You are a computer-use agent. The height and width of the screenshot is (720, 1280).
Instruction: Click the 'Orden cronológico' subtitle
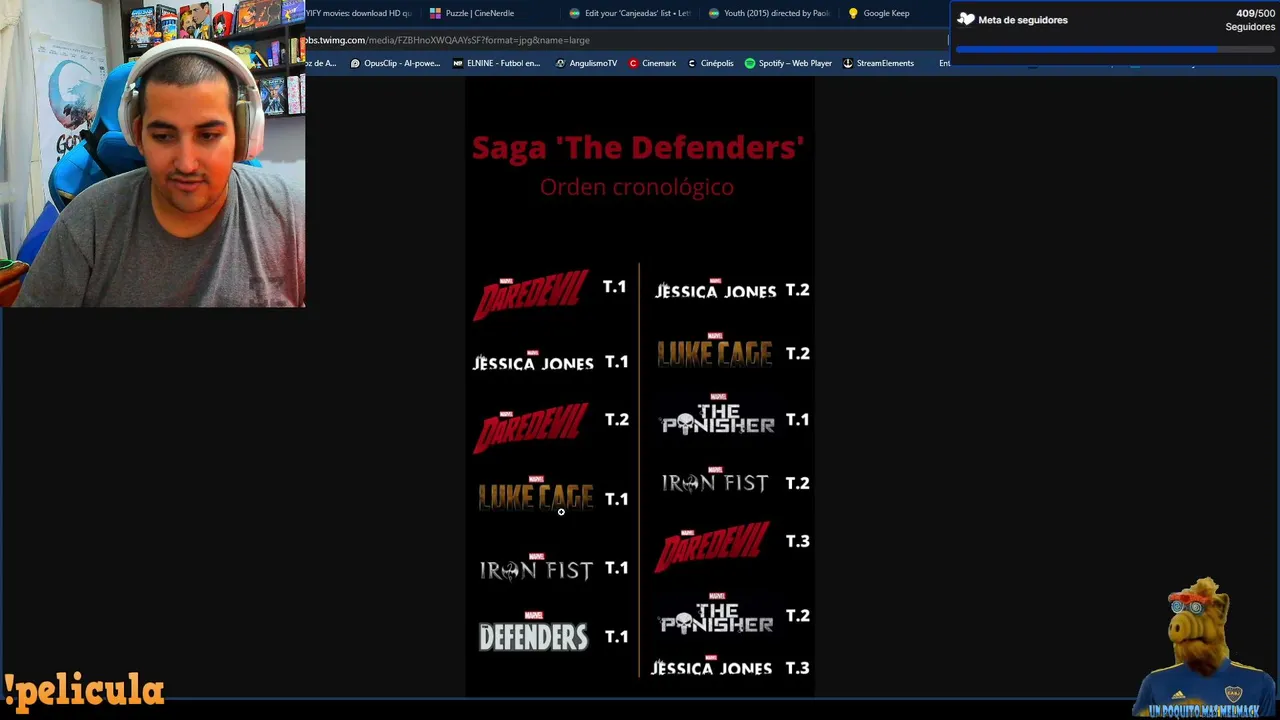click(637, 187)
